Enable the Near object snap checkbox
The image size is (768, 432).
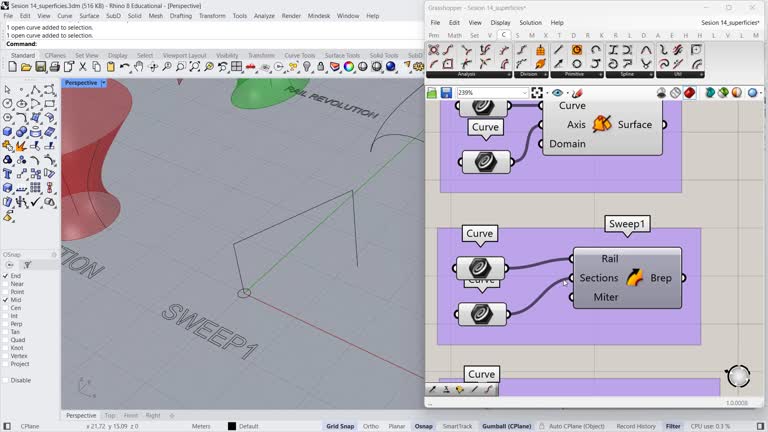6,284
